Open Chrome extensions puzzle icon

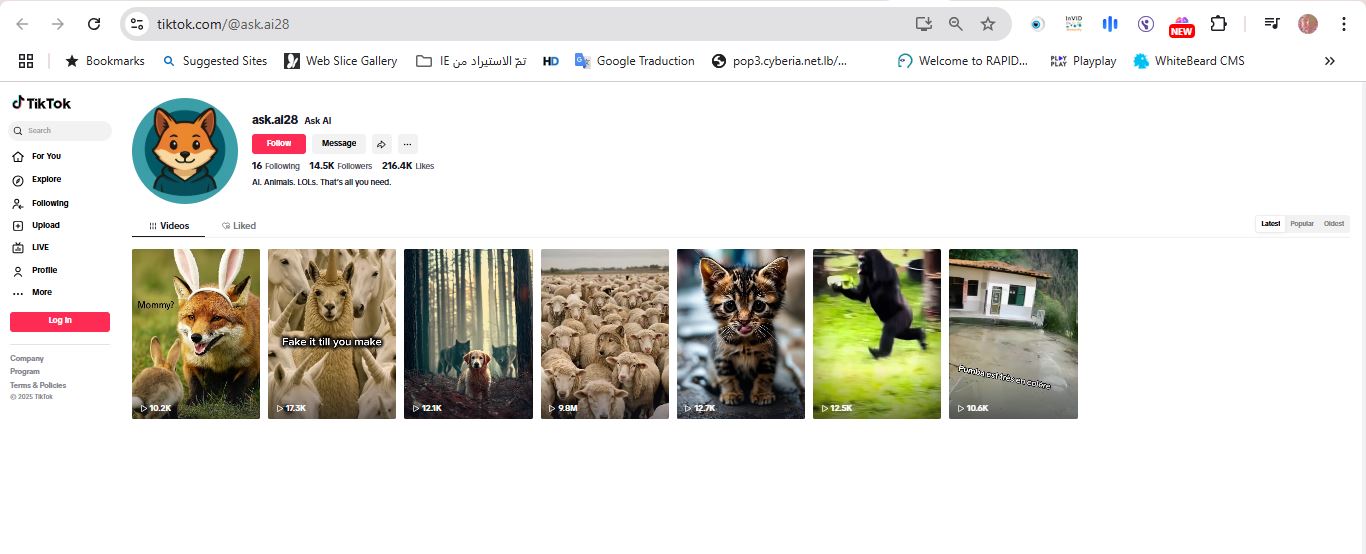click(x=1218, y=24)
